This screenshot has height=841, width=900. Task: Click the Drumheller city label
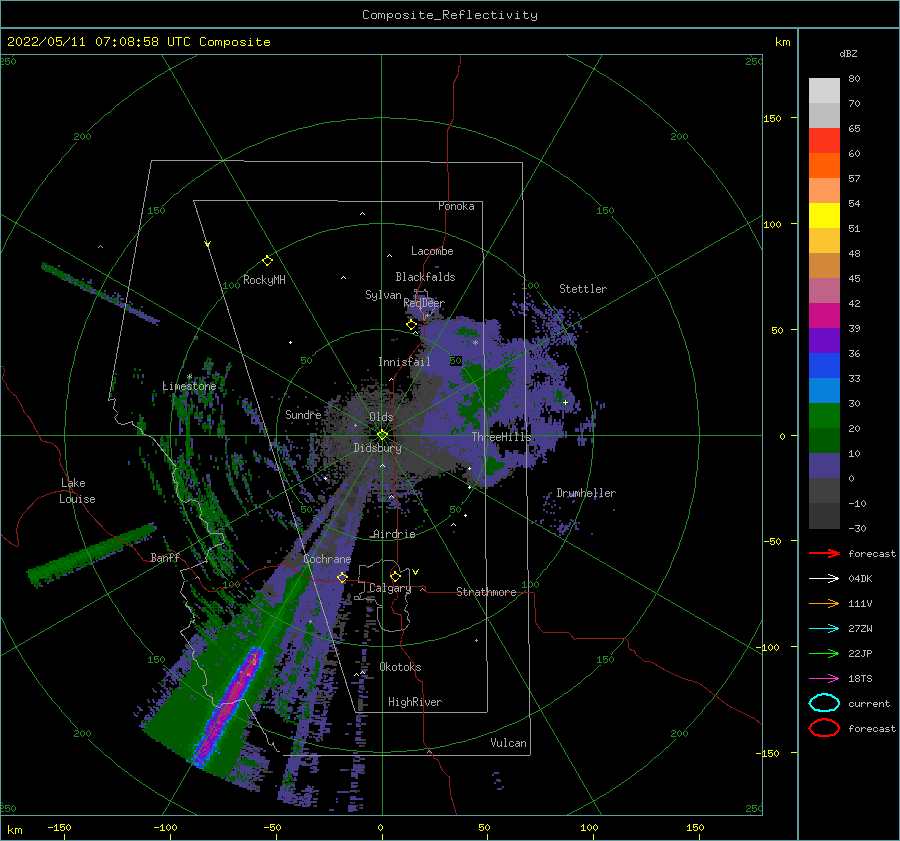coord(586,493)
